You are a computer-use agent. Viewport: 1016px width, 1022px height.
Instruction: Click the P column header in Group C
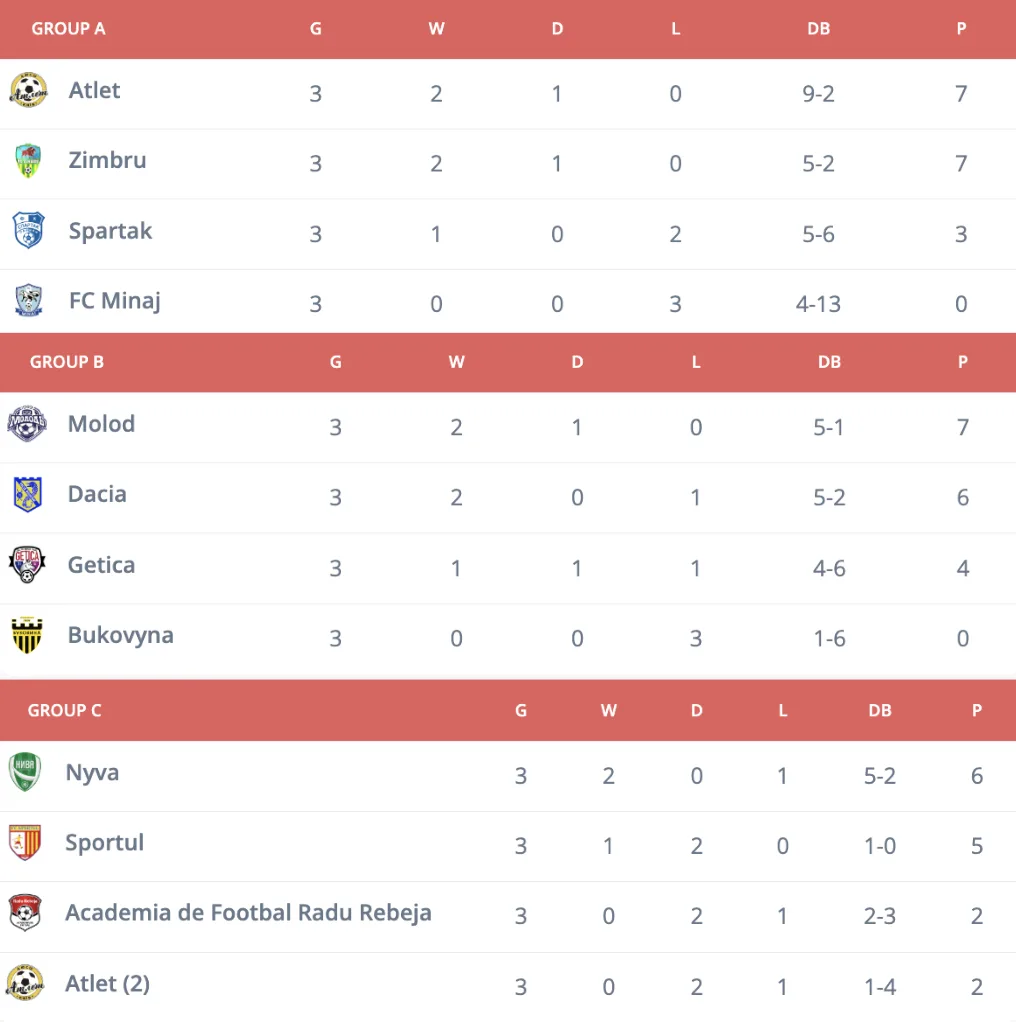click(976, 711)
